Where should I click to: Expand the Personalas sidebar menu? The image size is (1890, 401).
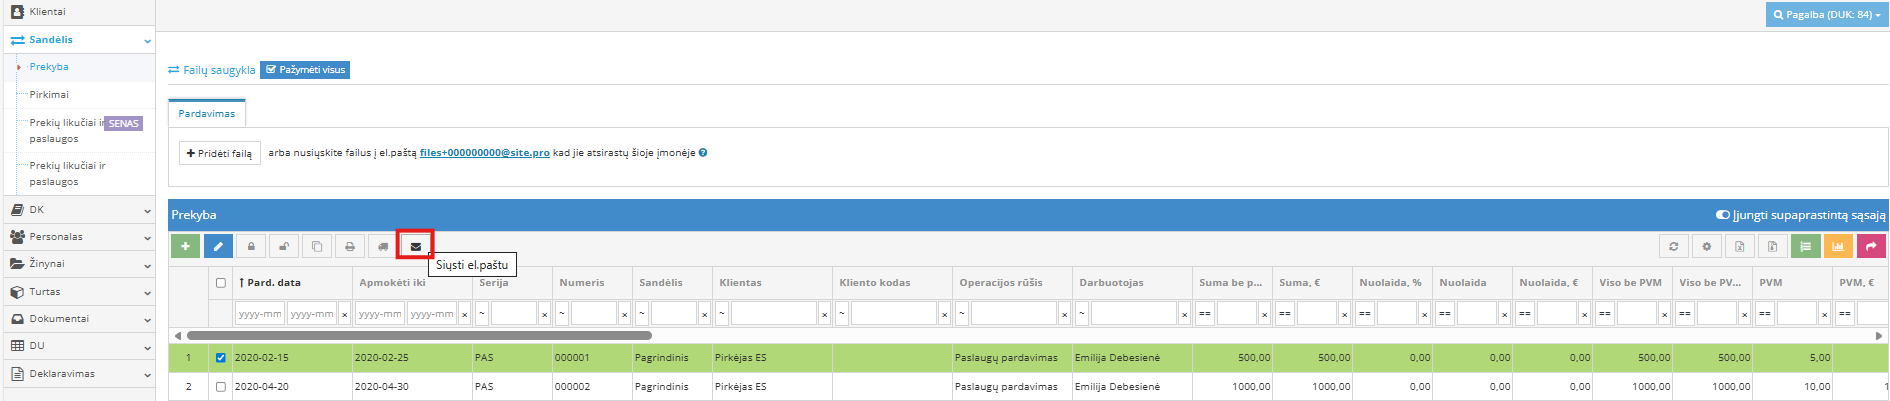point(78,237)
